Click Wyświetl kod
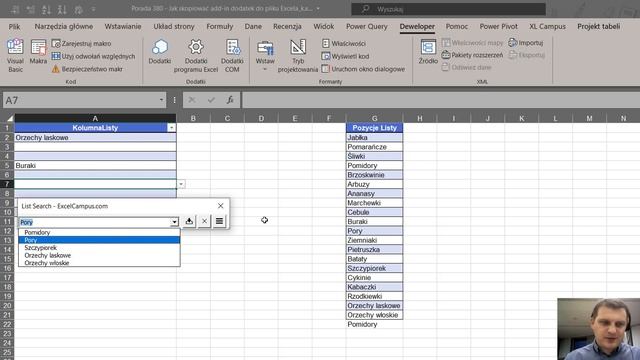This screenshot has width=640, height=360. [345, 56]
